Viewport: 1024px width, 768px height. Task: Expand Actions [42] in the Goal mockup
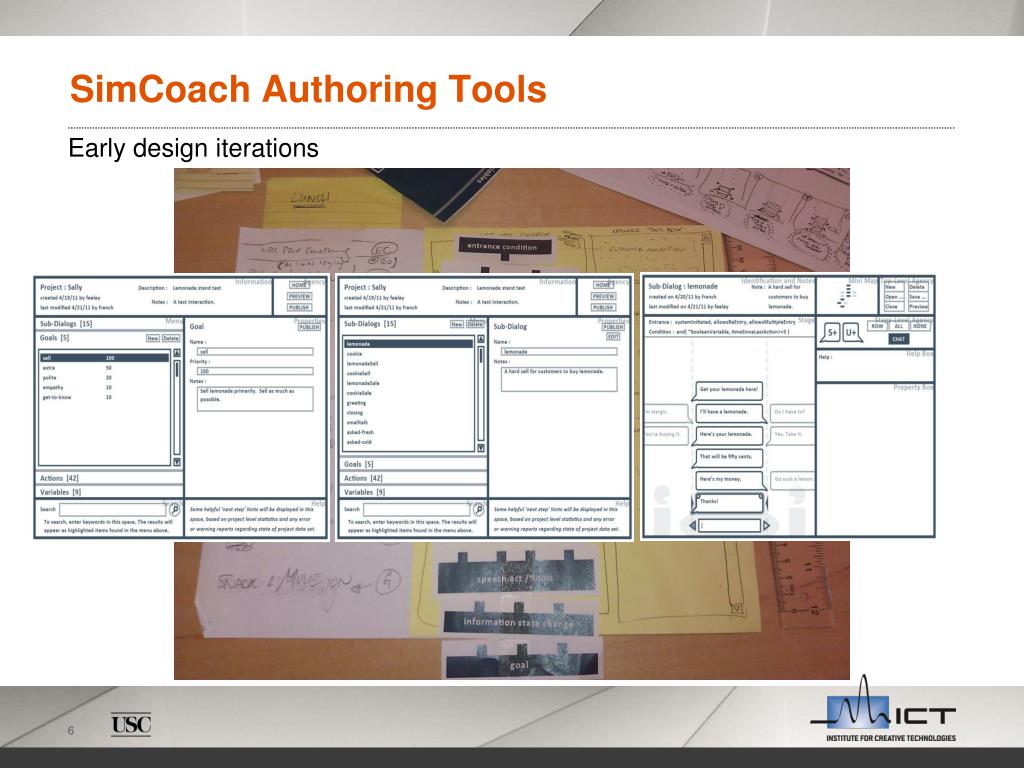(x=108, y=478)
